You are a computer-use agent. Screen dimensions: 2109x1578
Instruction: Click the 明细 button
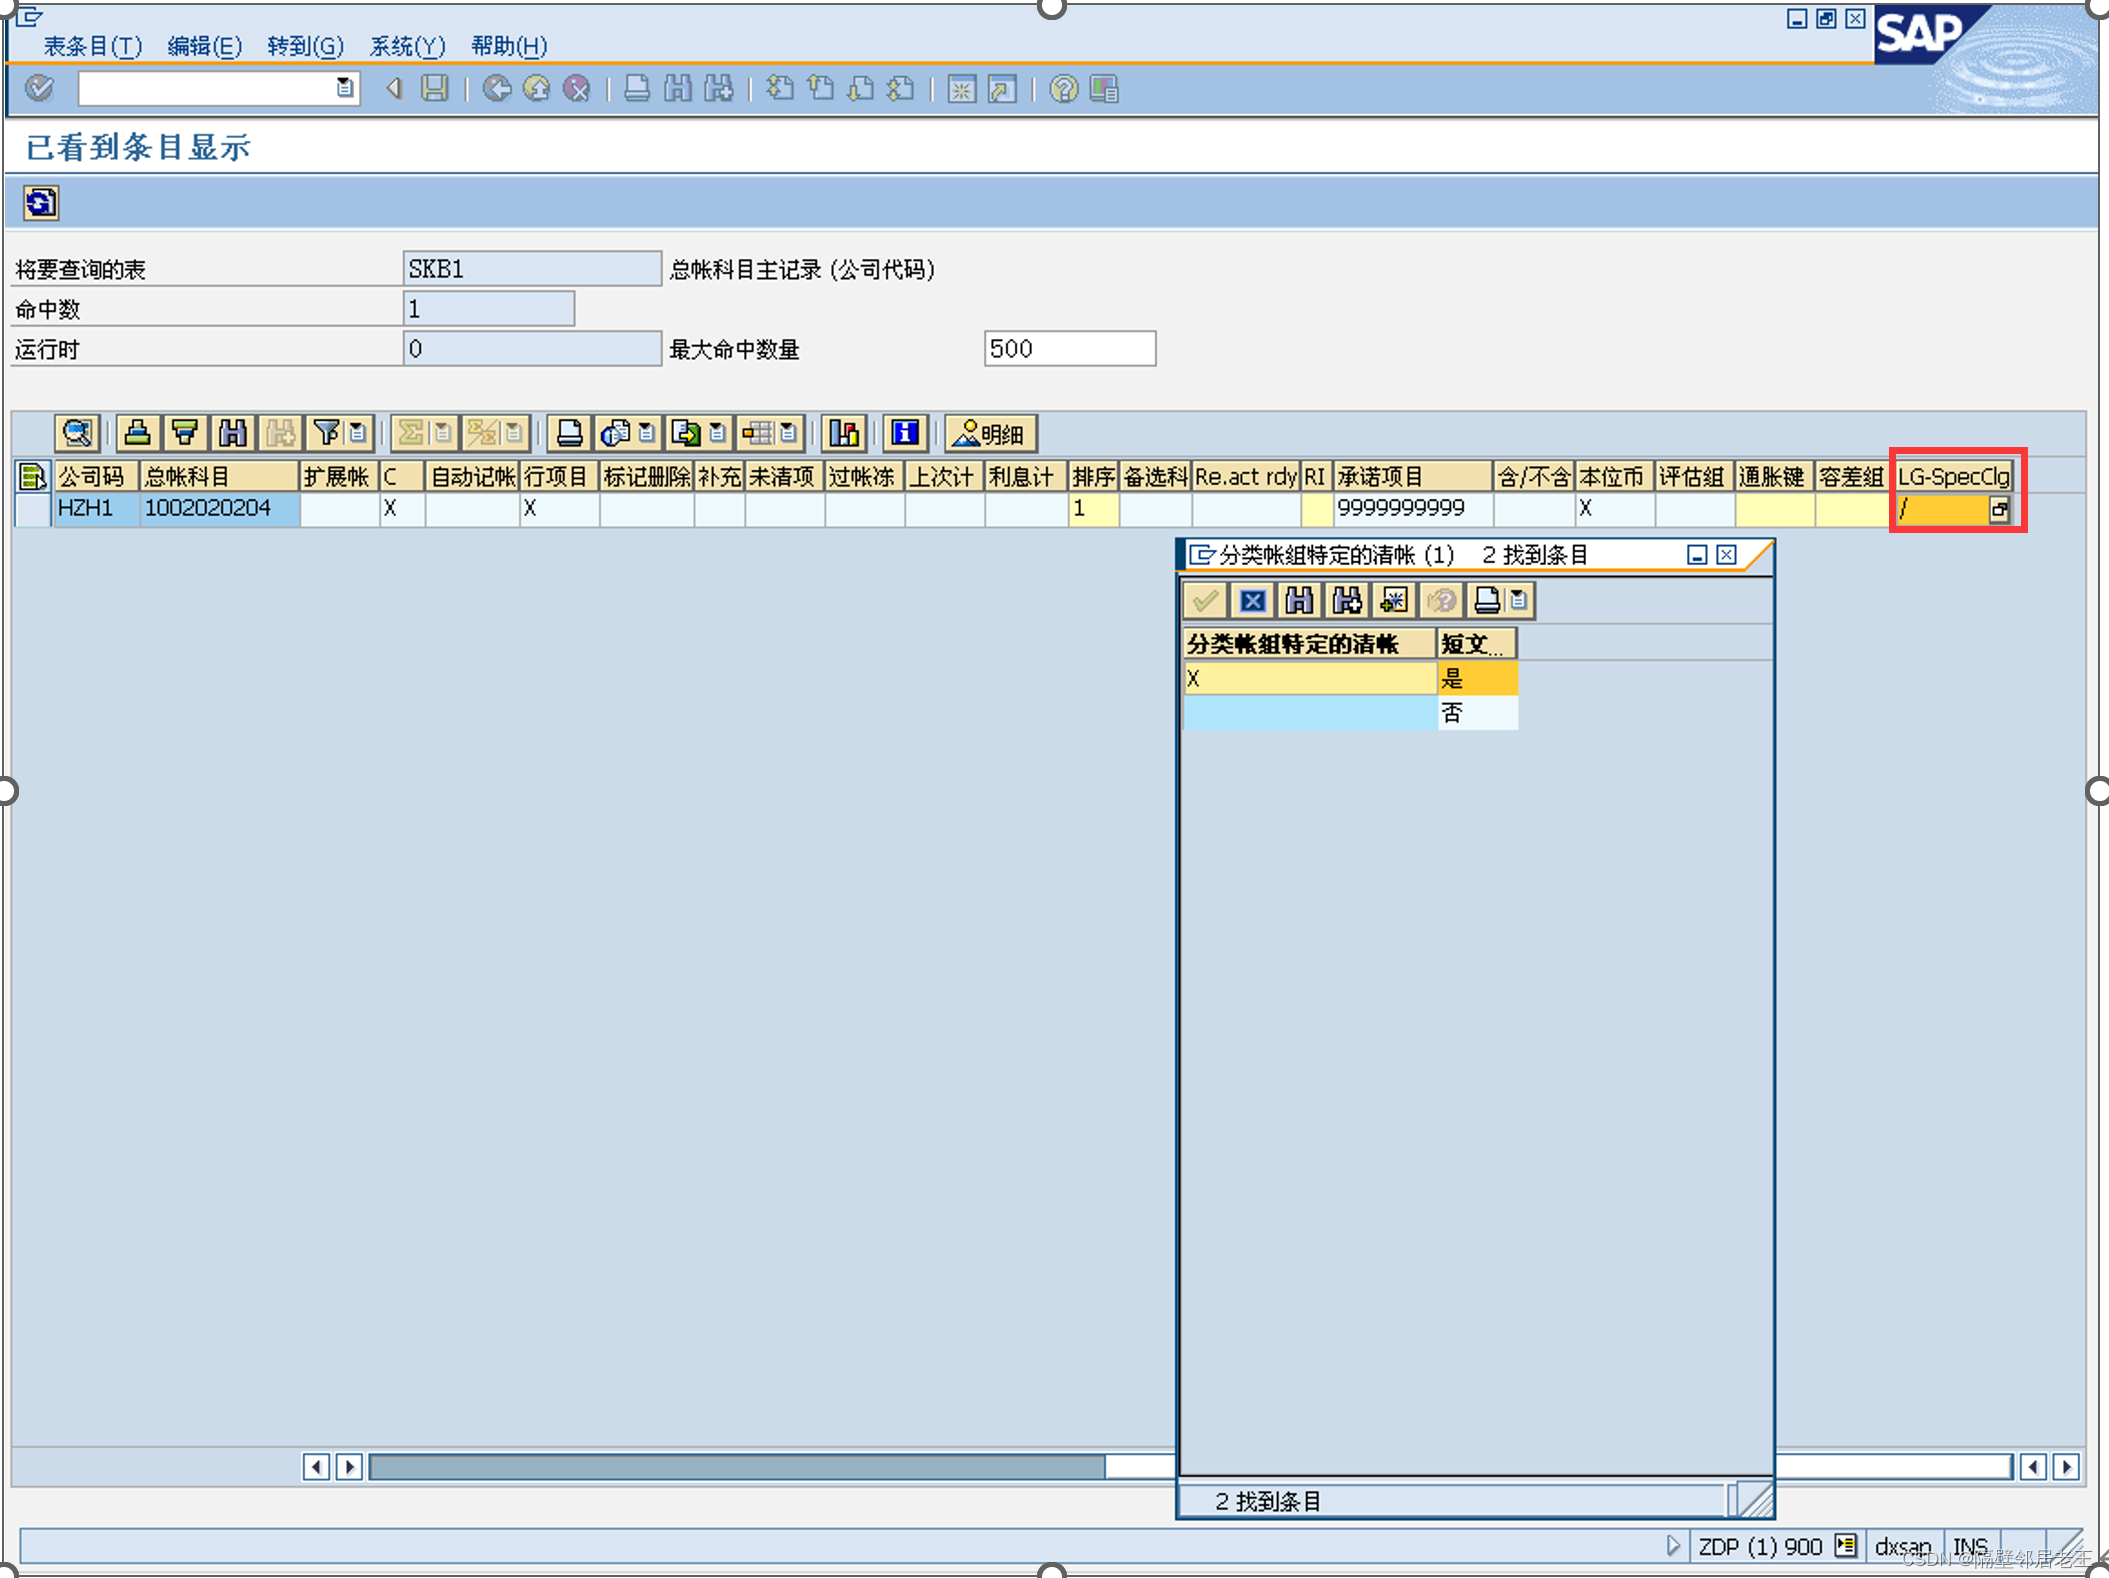(990, 433)
